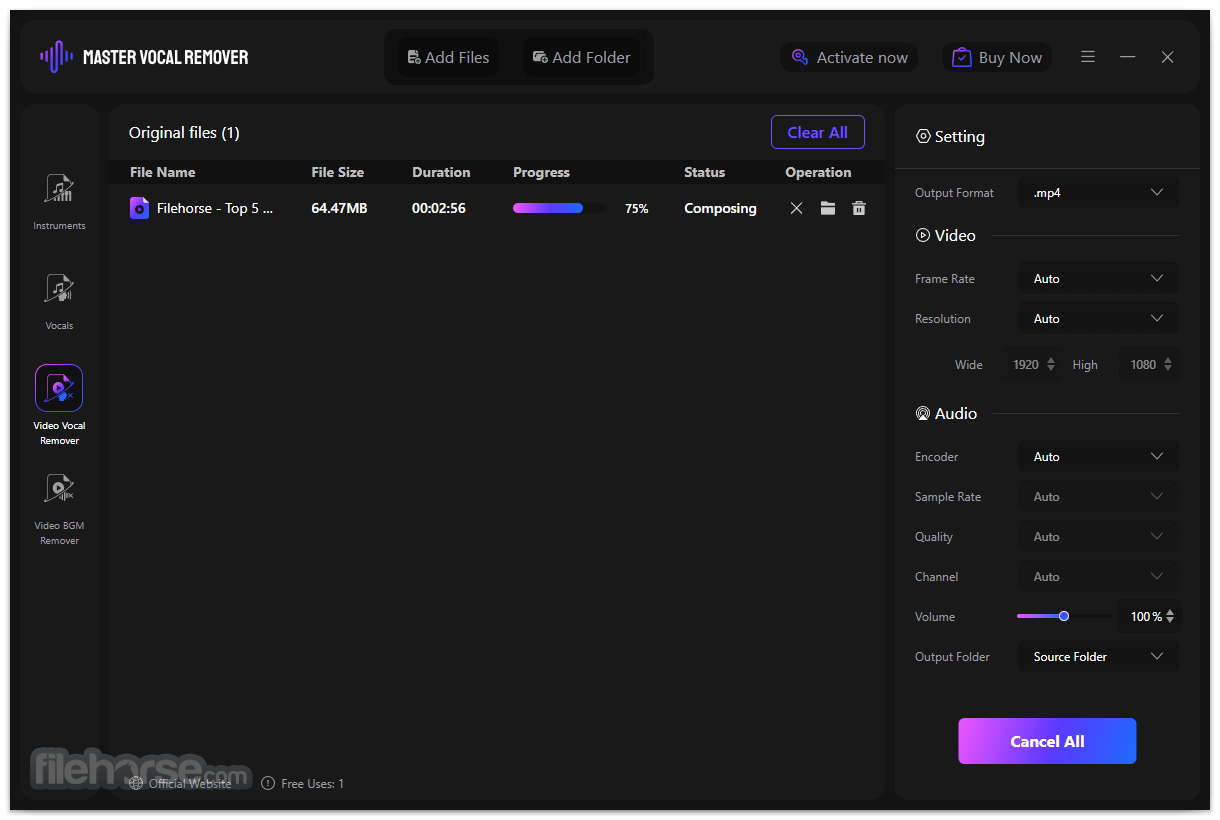Click the Duration column header
This screenshot has height=820, width=1220.
(x=441, y=172)
